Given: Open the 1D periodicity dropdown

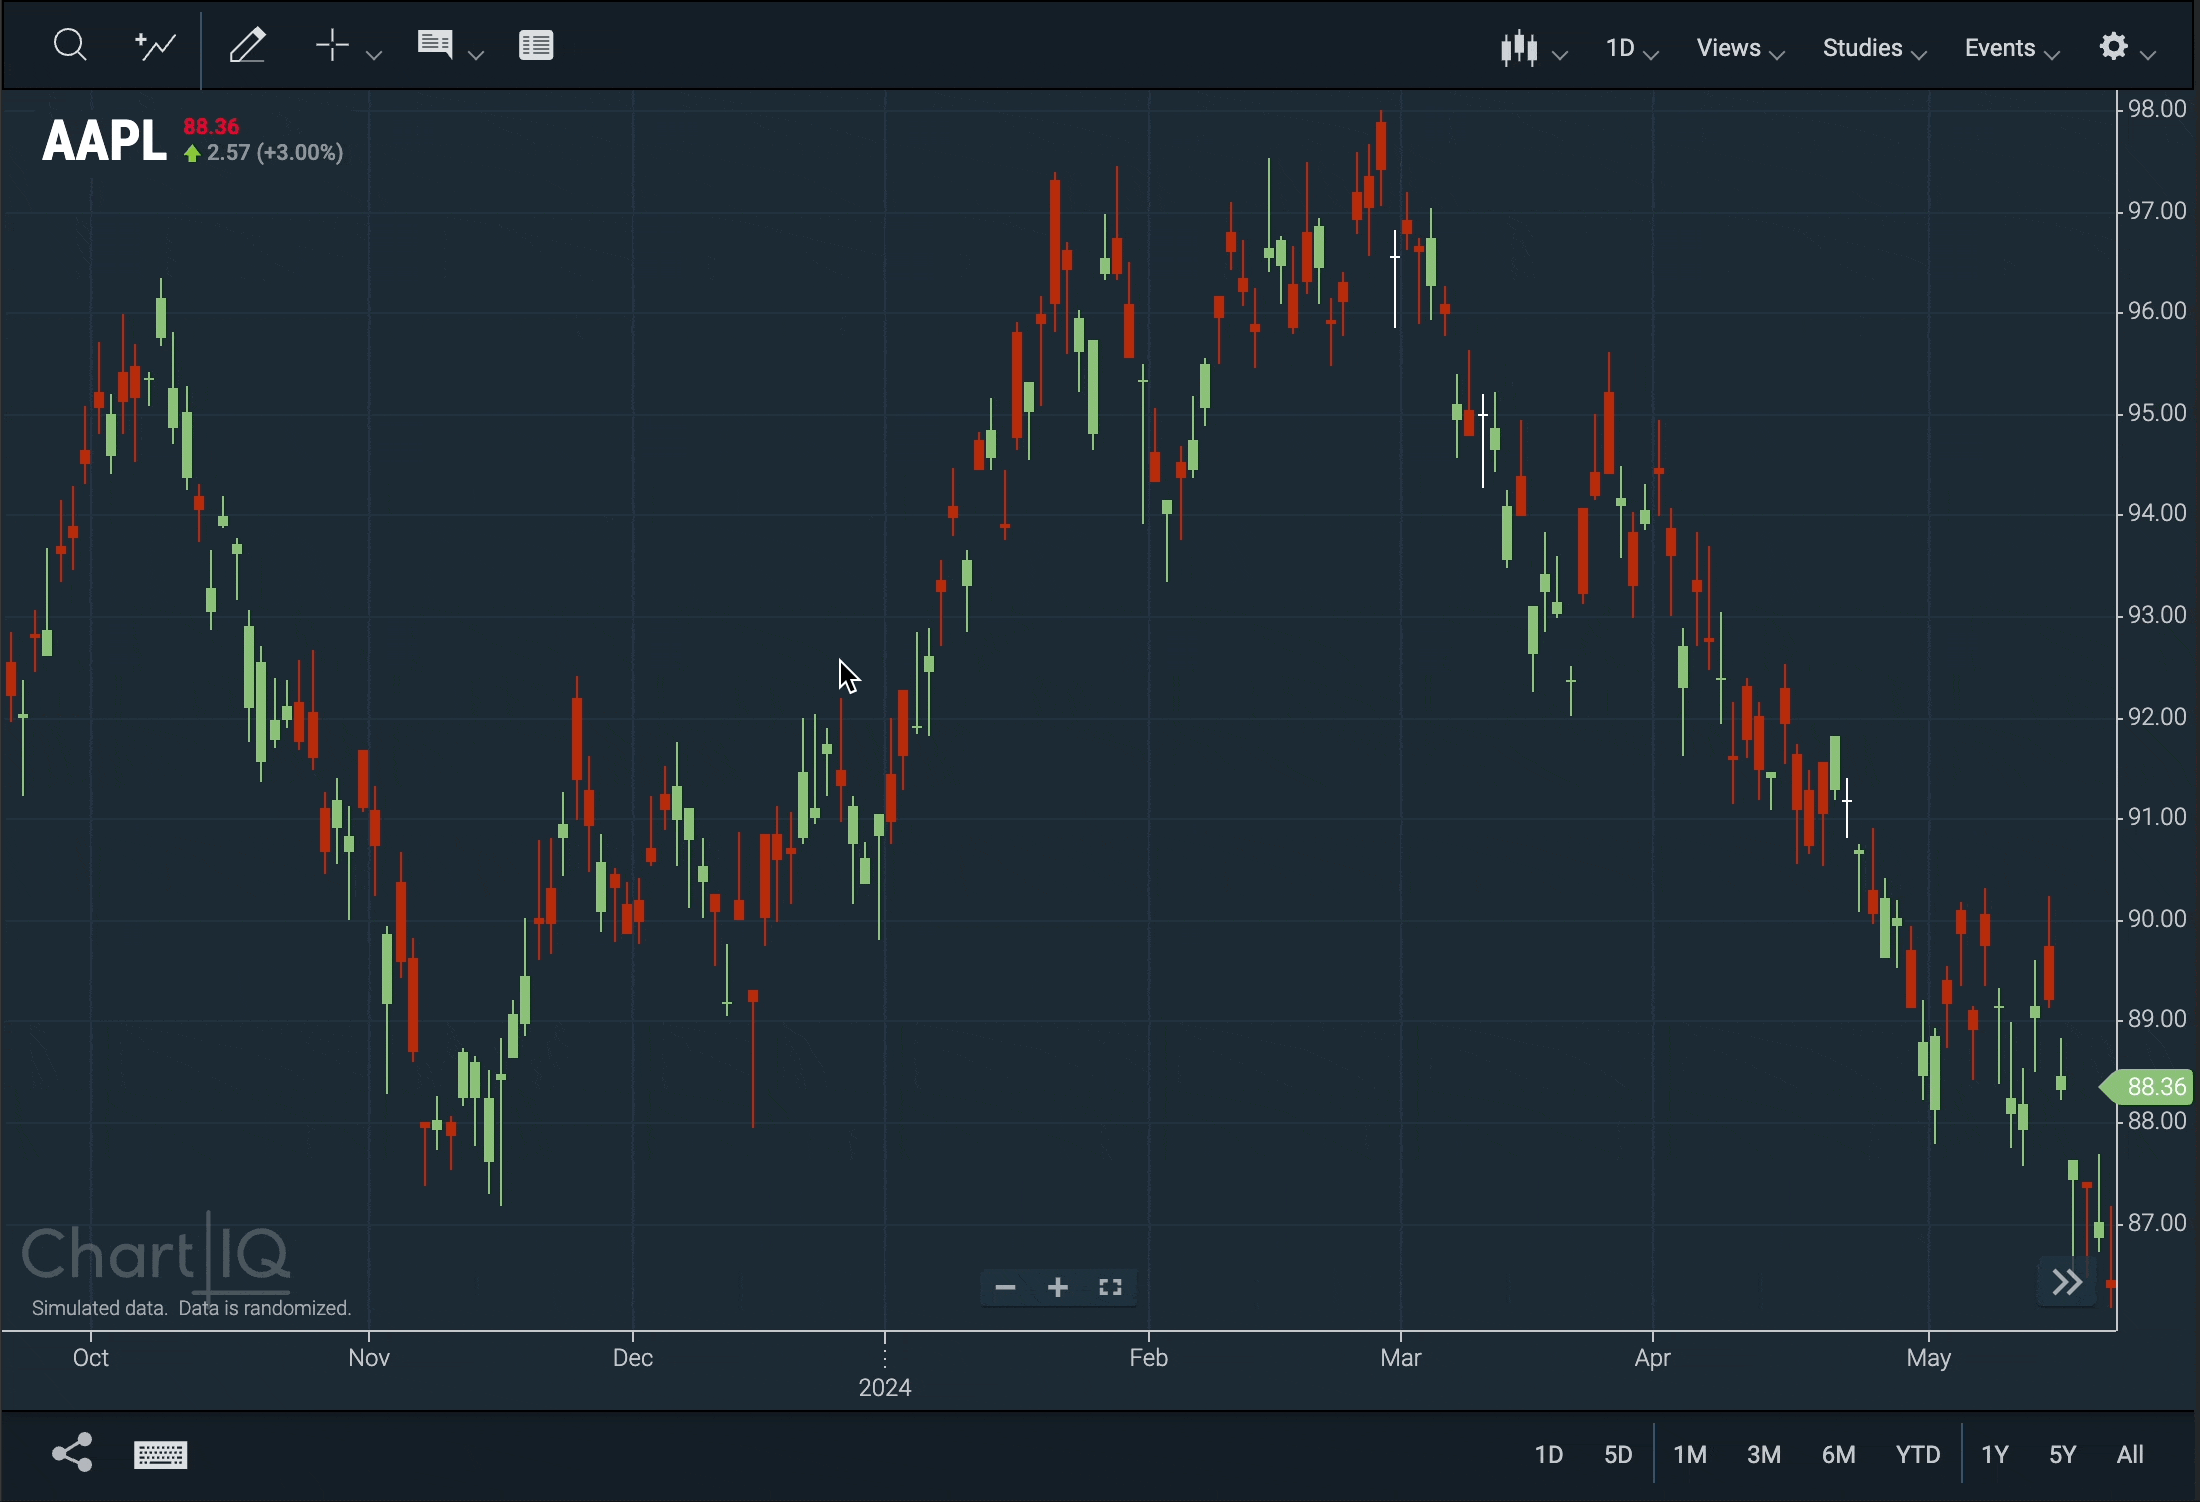Looking at the screenshot, I should (1632, 48).
